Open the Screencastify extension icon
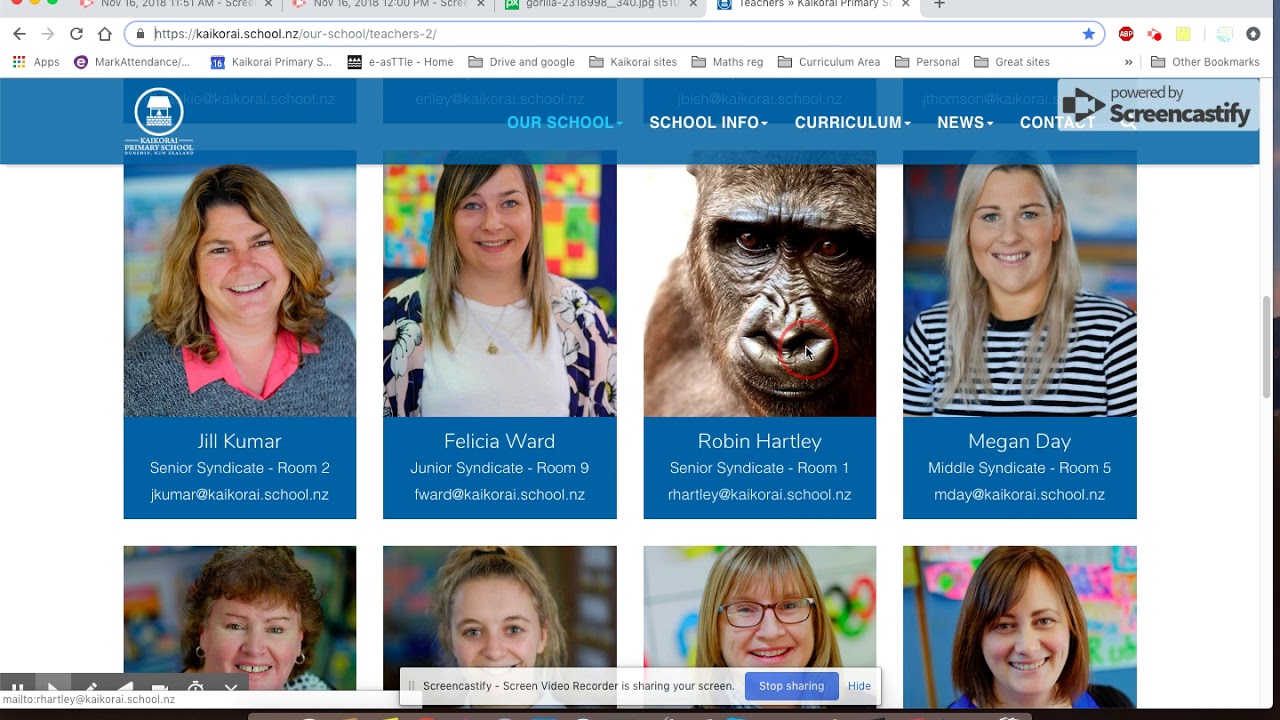 click(x=1155, y=34)
